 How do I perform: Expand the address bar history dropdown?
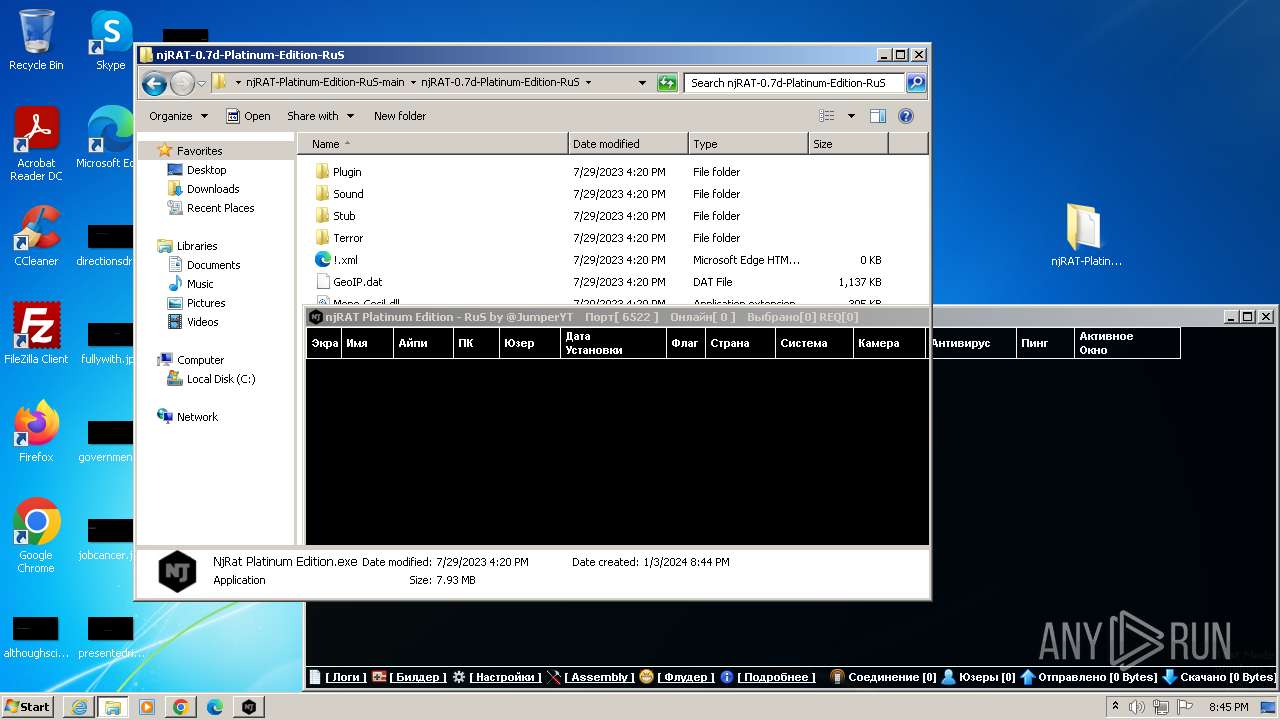(x=640, y=83)
